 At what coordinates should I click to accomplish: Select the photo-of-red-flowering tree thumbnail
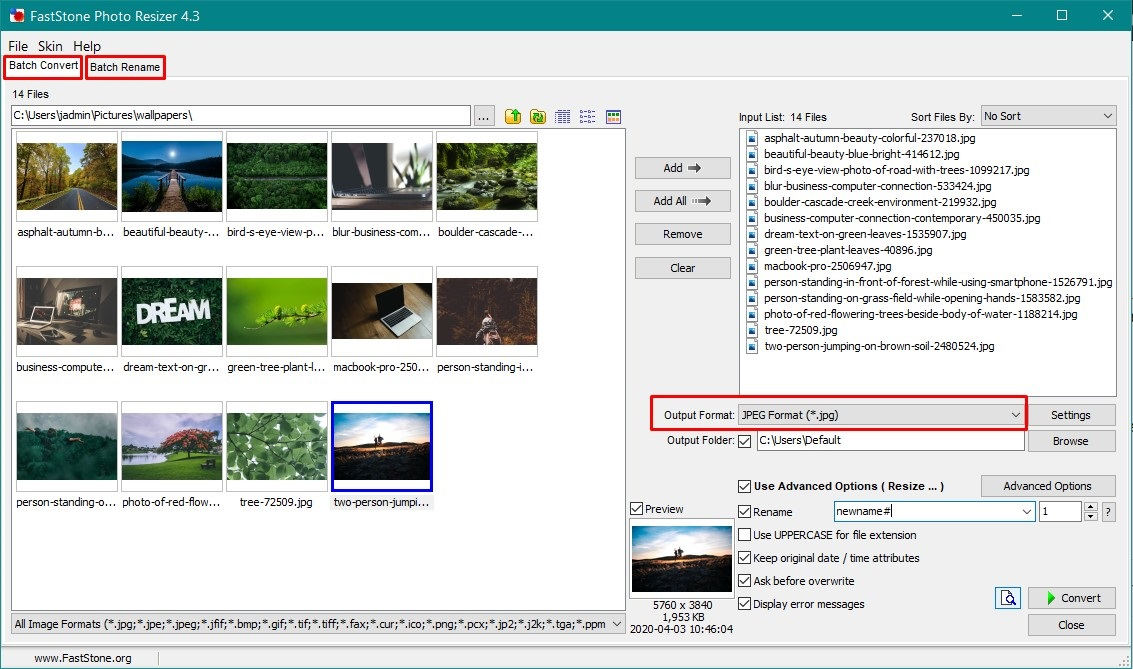172,446
